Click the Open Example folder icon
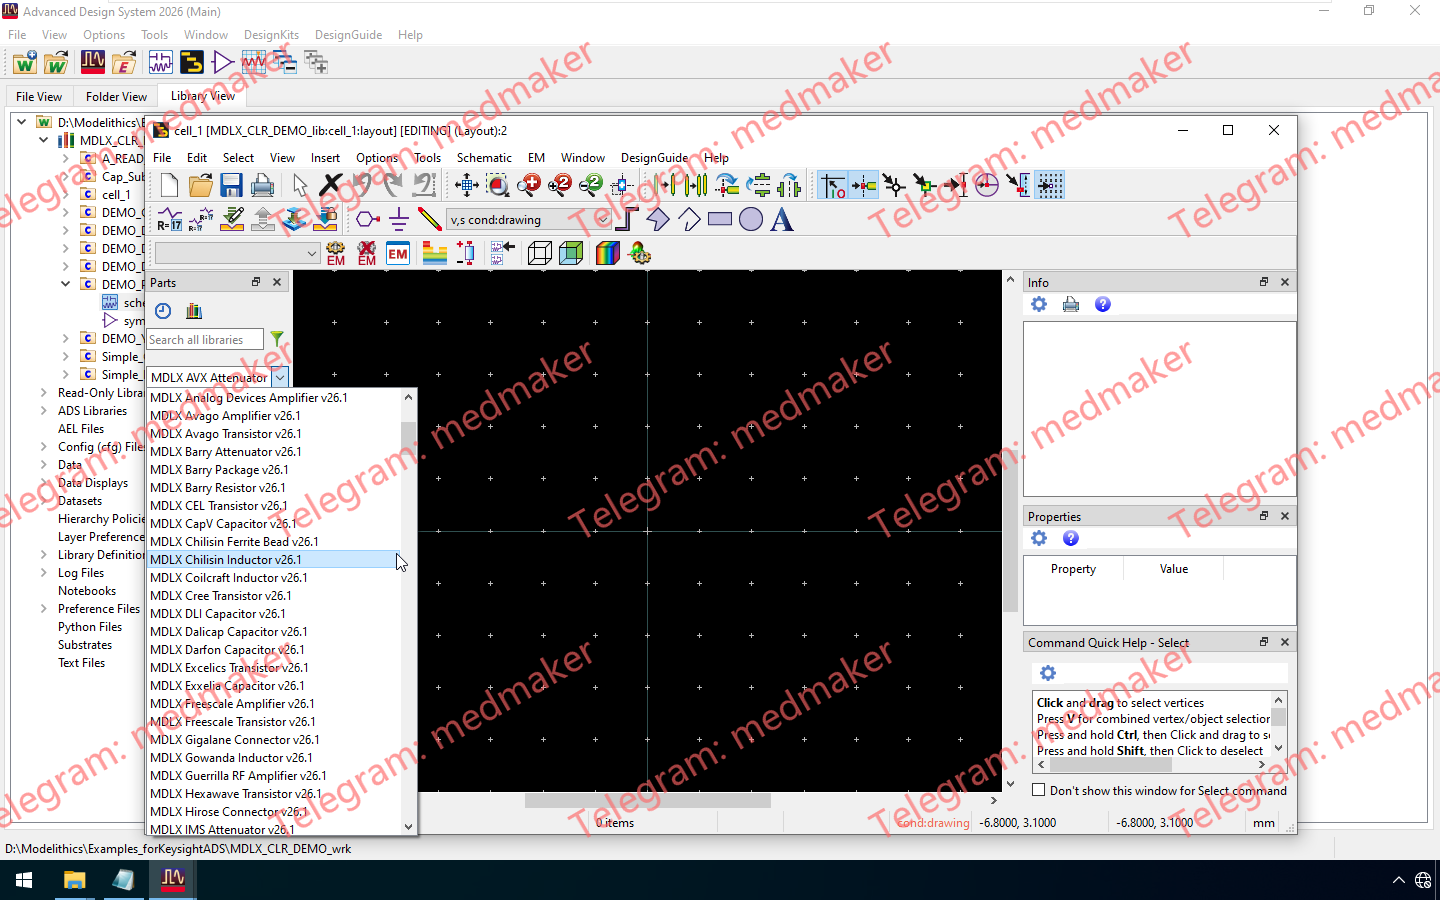Viewport: 1440px width, 900px height. tap(124, 63)
